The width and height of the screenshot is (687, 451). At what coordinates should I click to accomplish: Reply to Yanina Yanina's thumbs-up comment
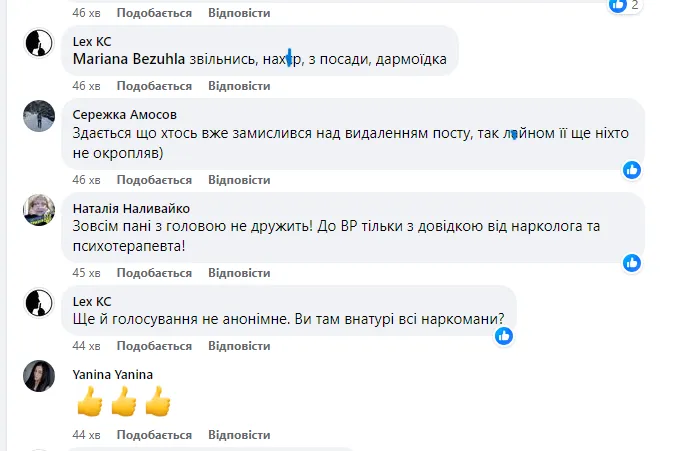[239, 436]
